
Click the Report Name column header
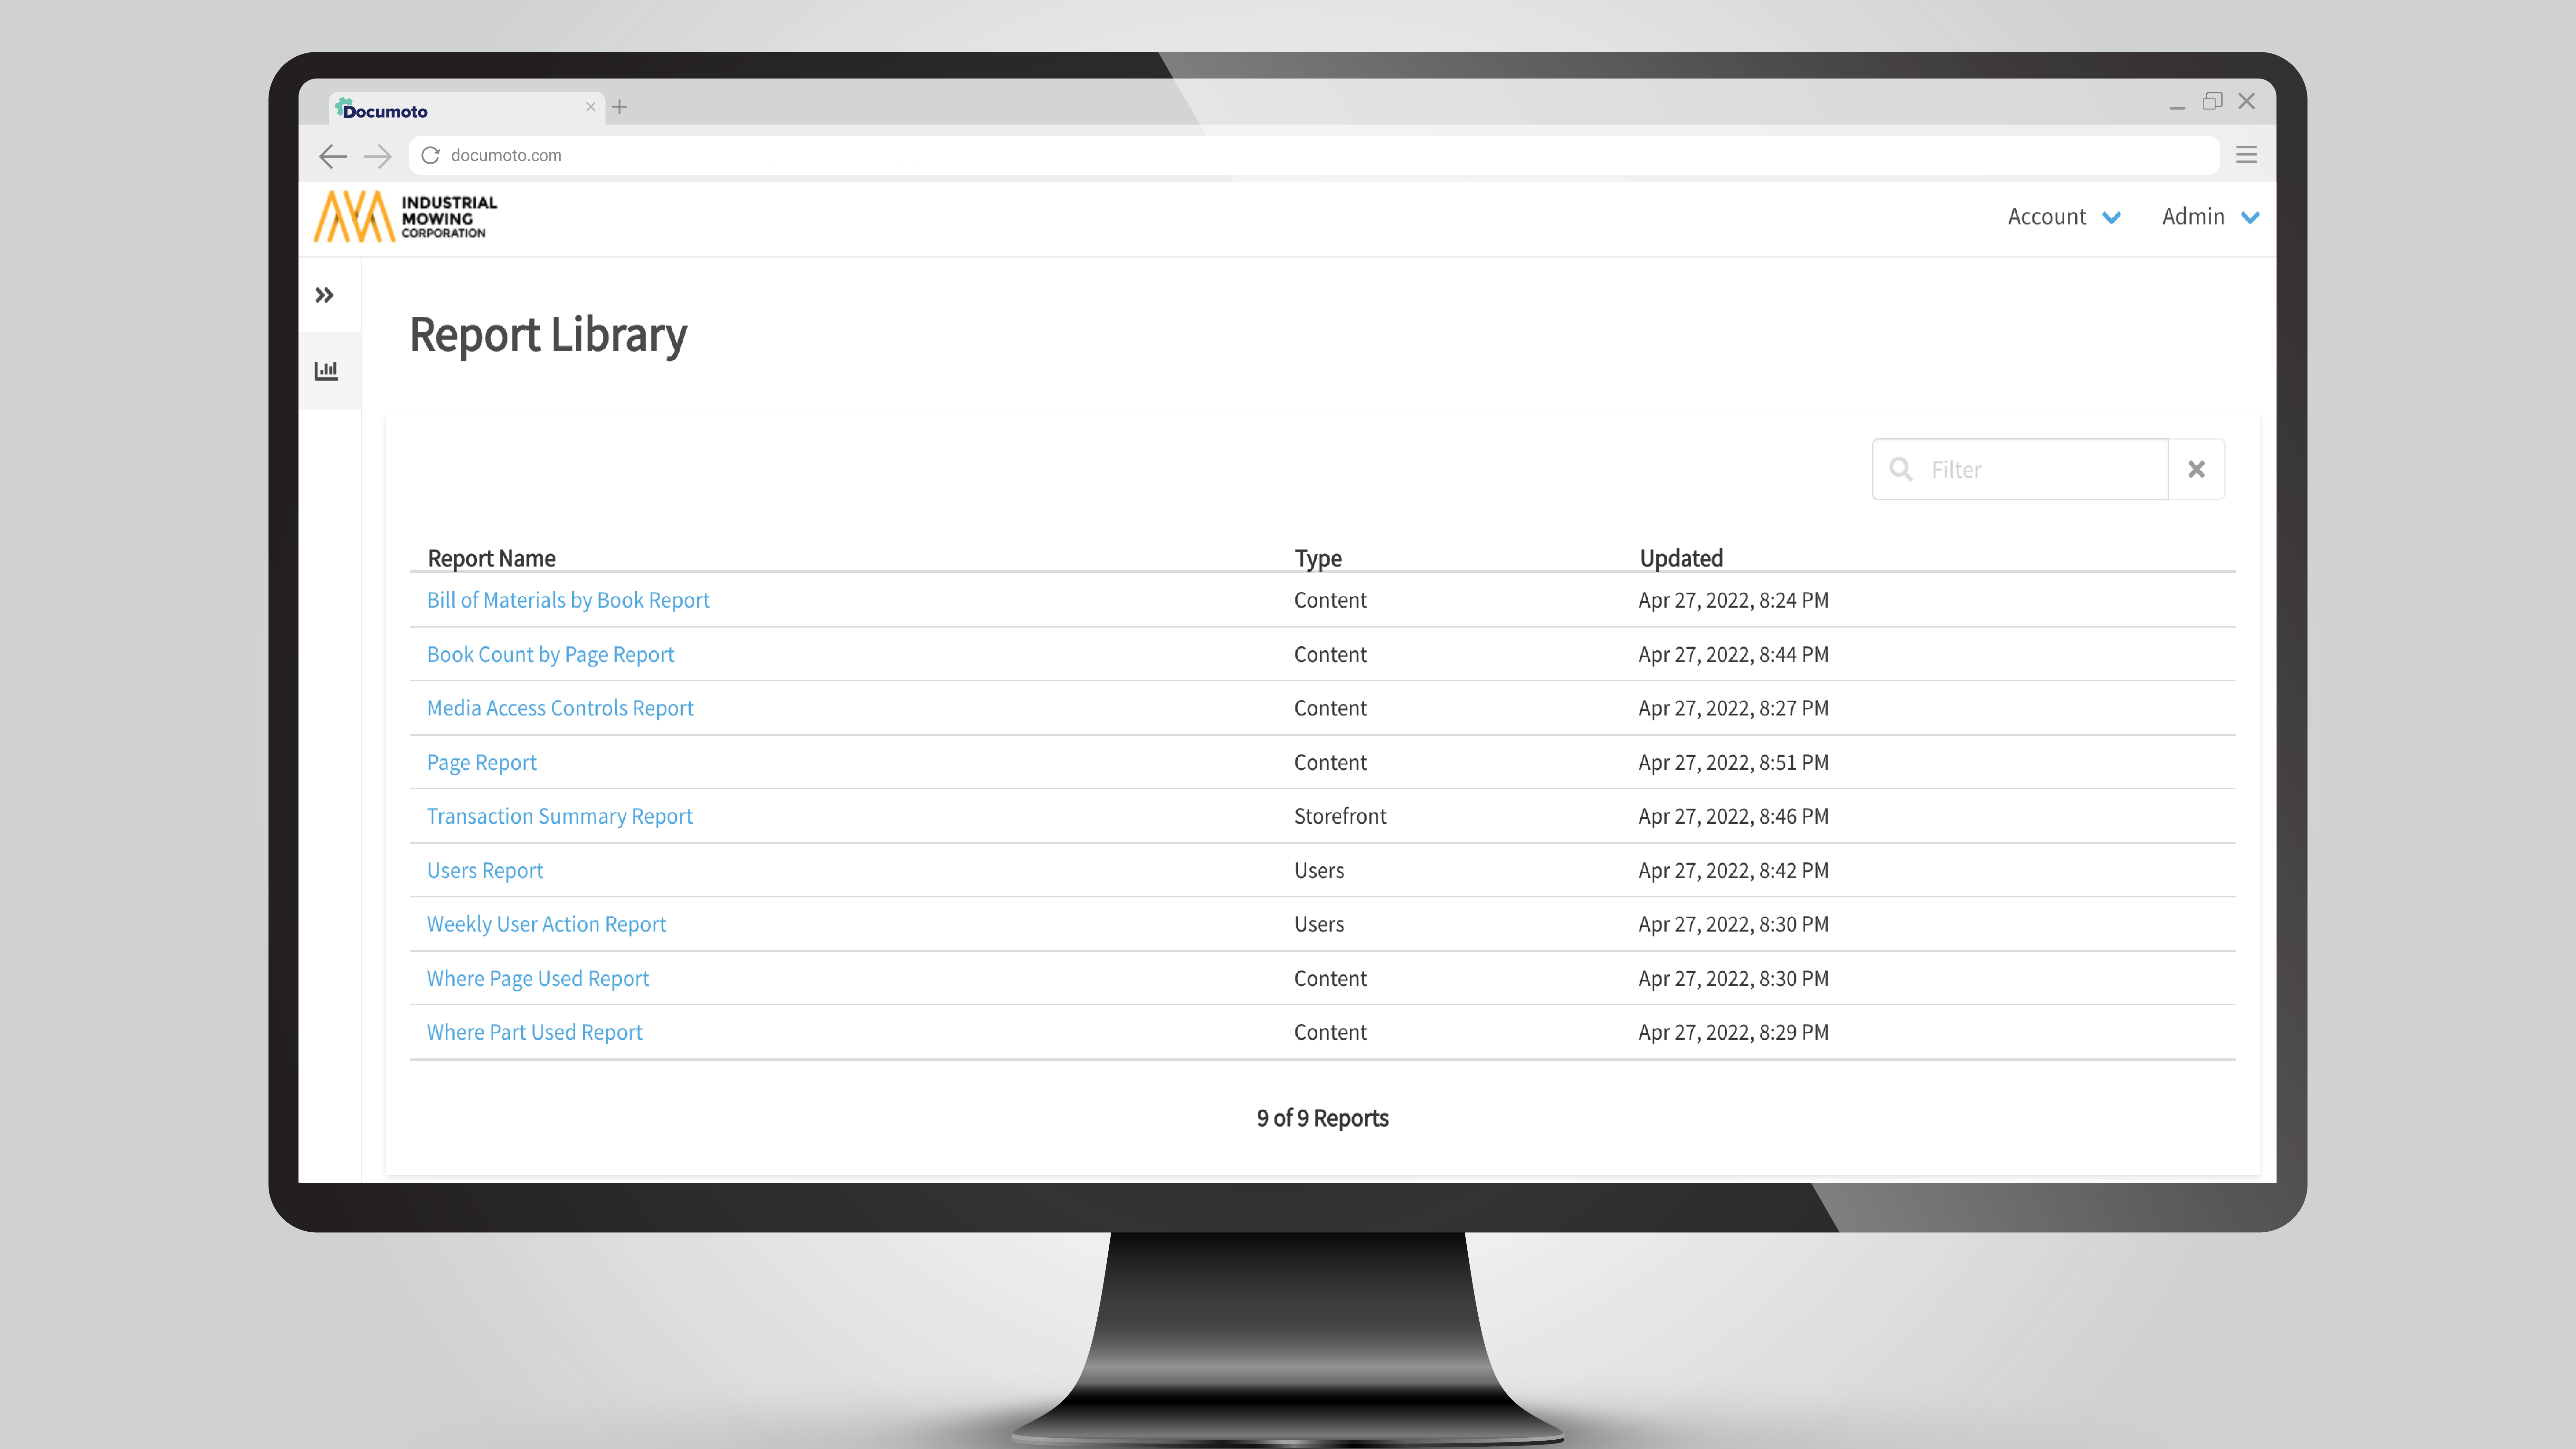pos(492,557)
